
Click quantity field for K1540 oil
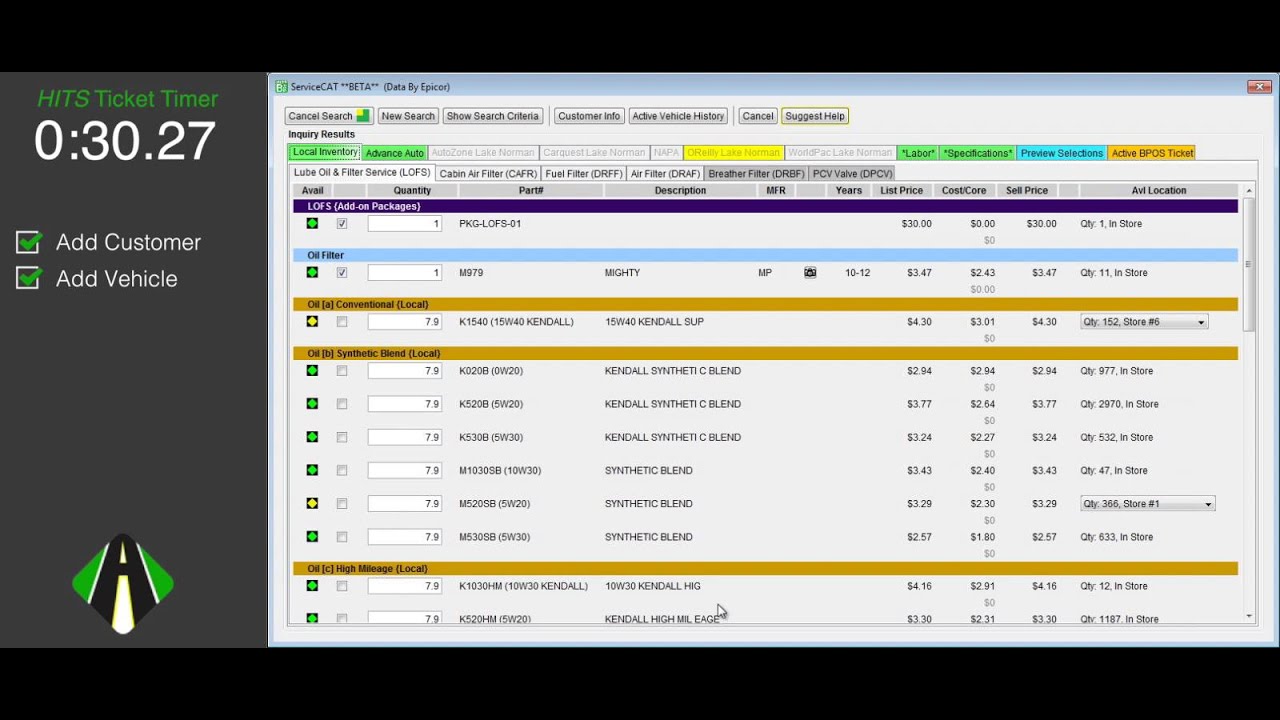click(x=405, y=322)
